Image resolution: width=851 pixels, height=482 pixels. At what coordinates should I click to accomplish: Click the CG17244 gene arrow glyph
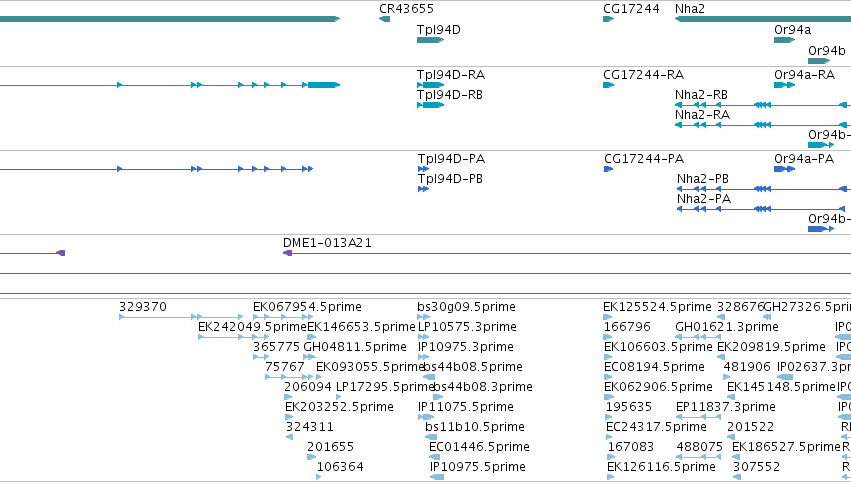point(608,19)
